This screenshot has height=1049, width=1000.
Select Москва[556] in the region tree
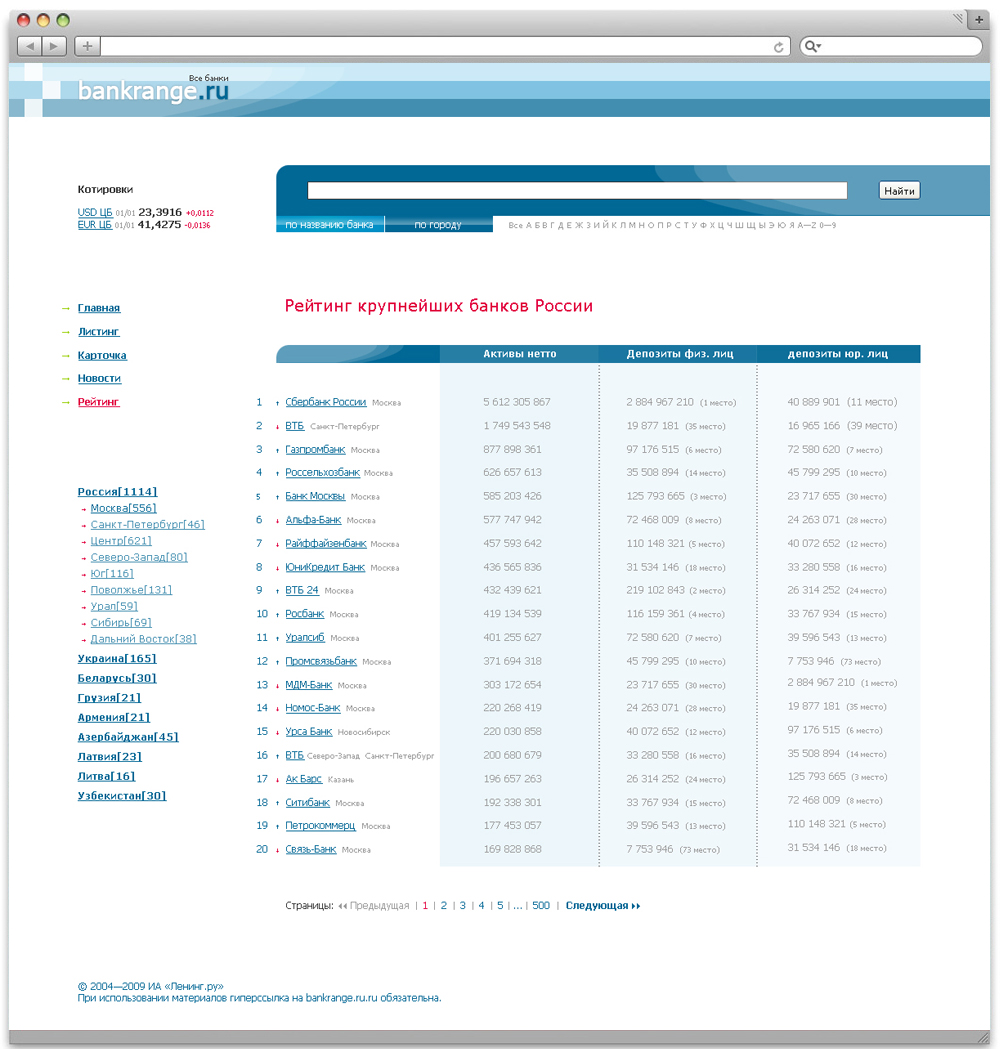[x=123, y=509]
